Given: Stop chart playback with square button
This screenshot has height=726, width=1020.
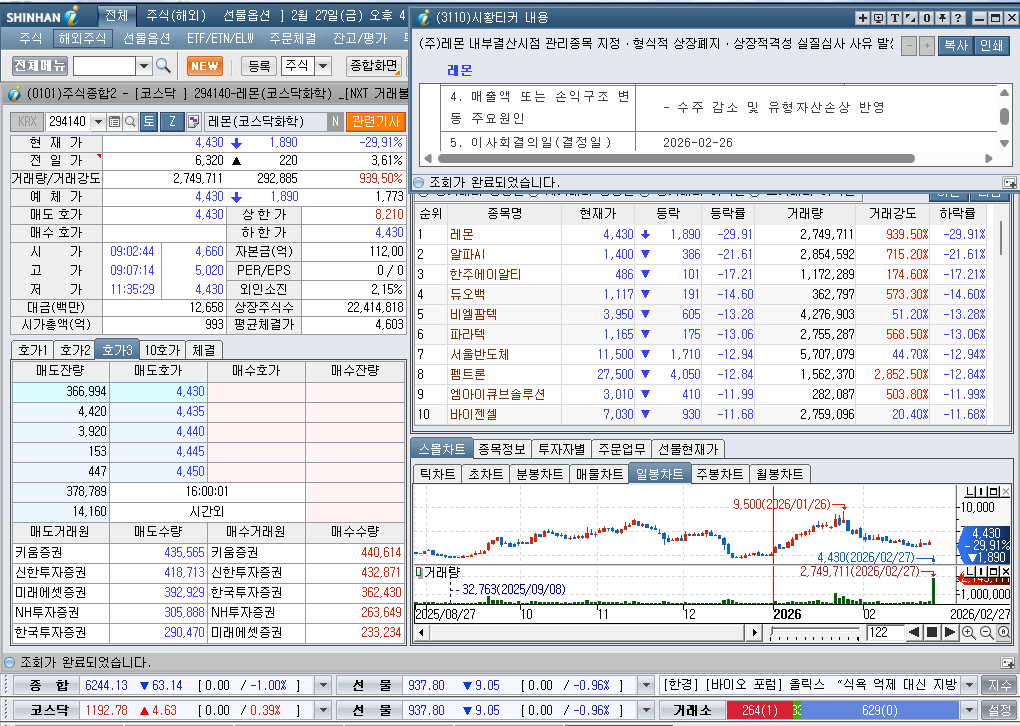Looking at the screenshot, I should point(932,632).
